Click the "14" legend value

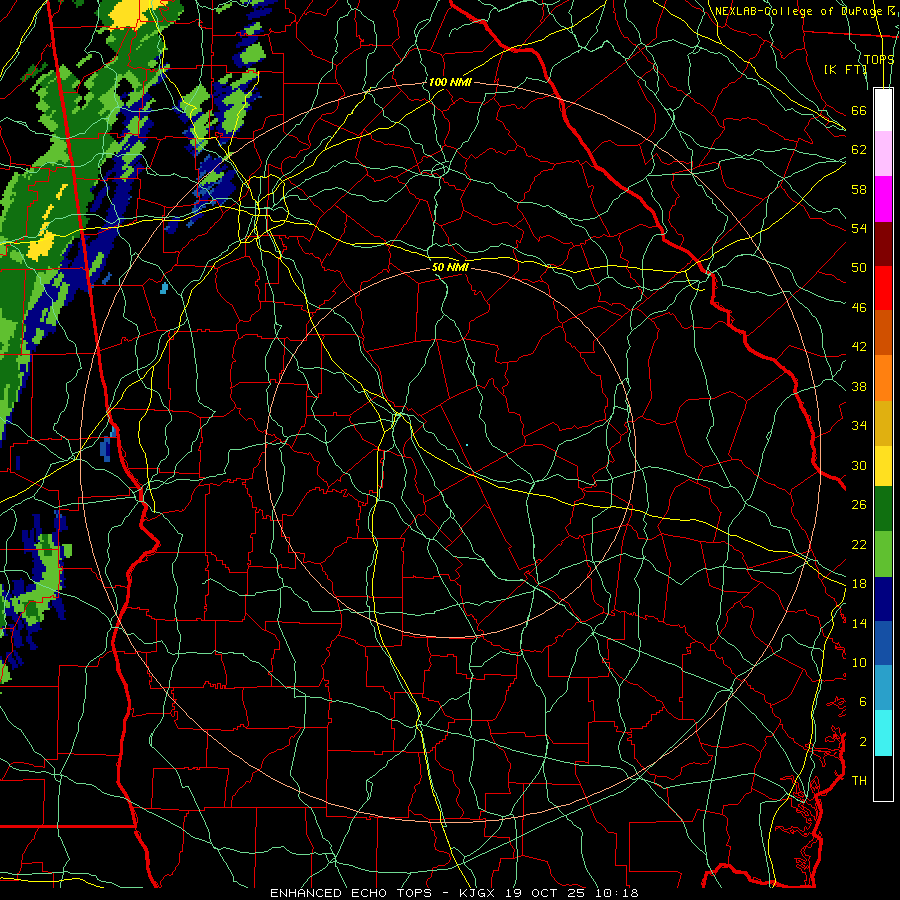tap(859, 623)
